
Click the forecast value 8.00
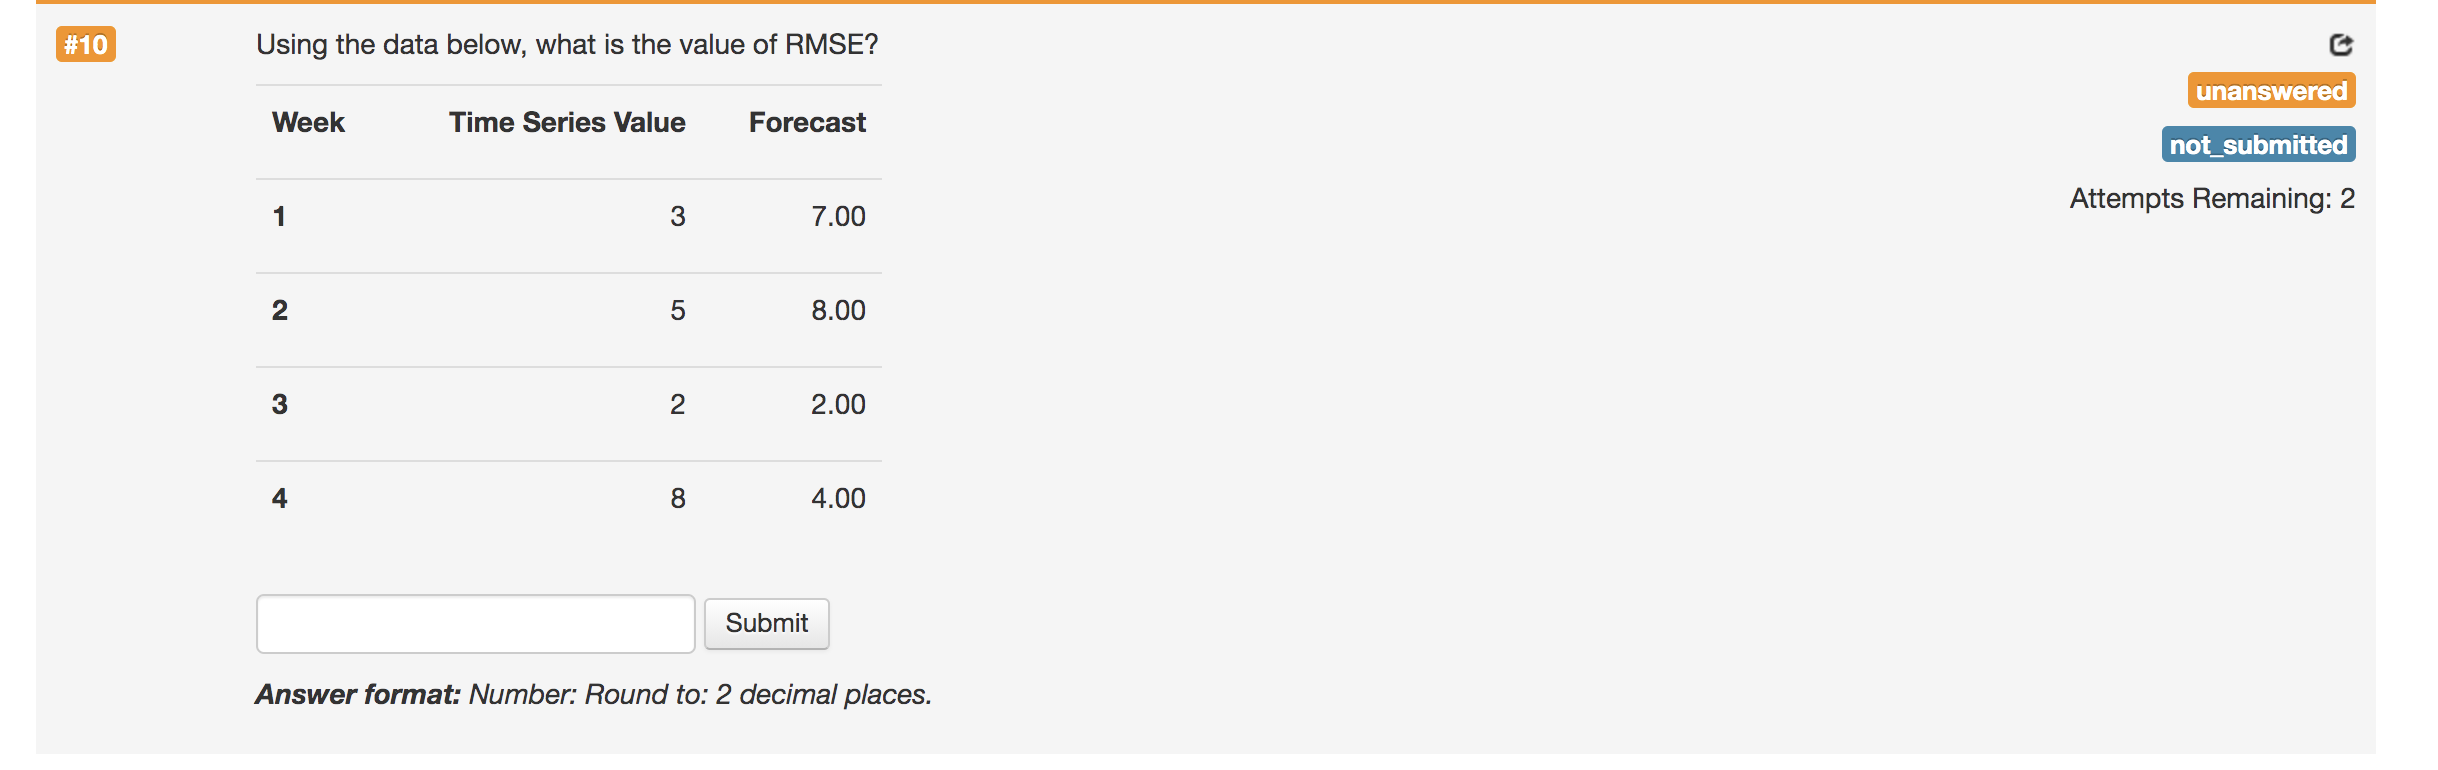click(837, 310)
